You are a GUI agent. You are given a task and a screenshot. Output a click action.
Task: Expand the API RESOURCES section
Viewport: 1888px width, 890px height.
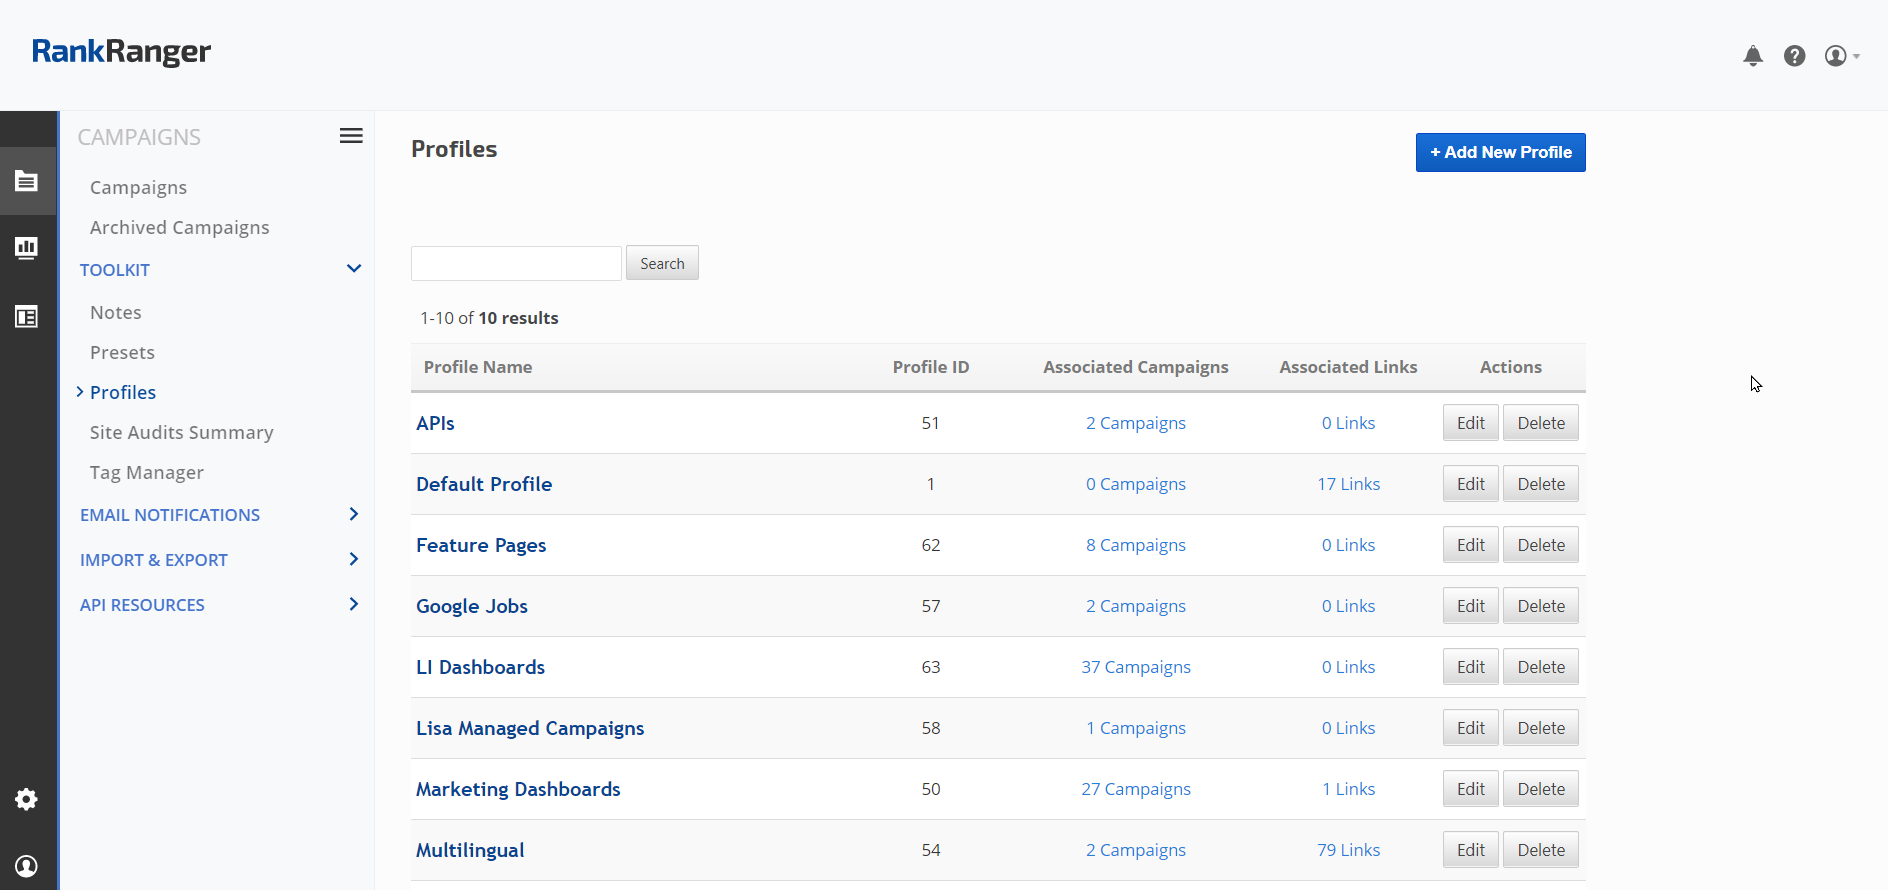[353, 604]
